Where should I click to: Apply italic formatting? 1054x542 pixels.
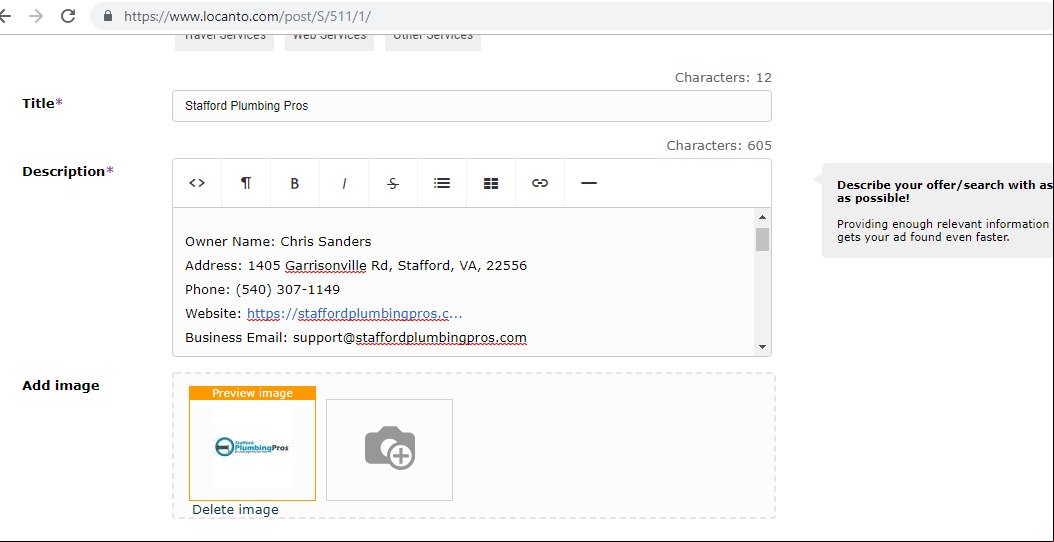click(344, 183)
